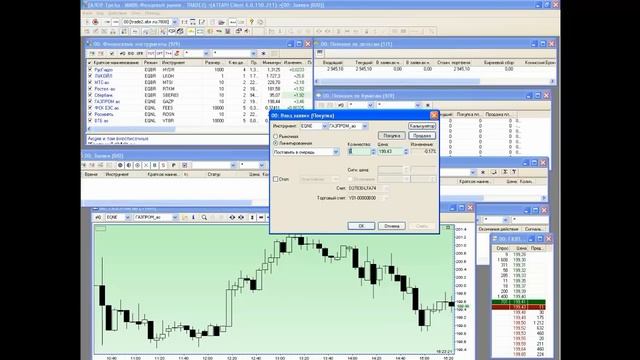Click the 1:1 icon in main toolbar

[184, 22]
